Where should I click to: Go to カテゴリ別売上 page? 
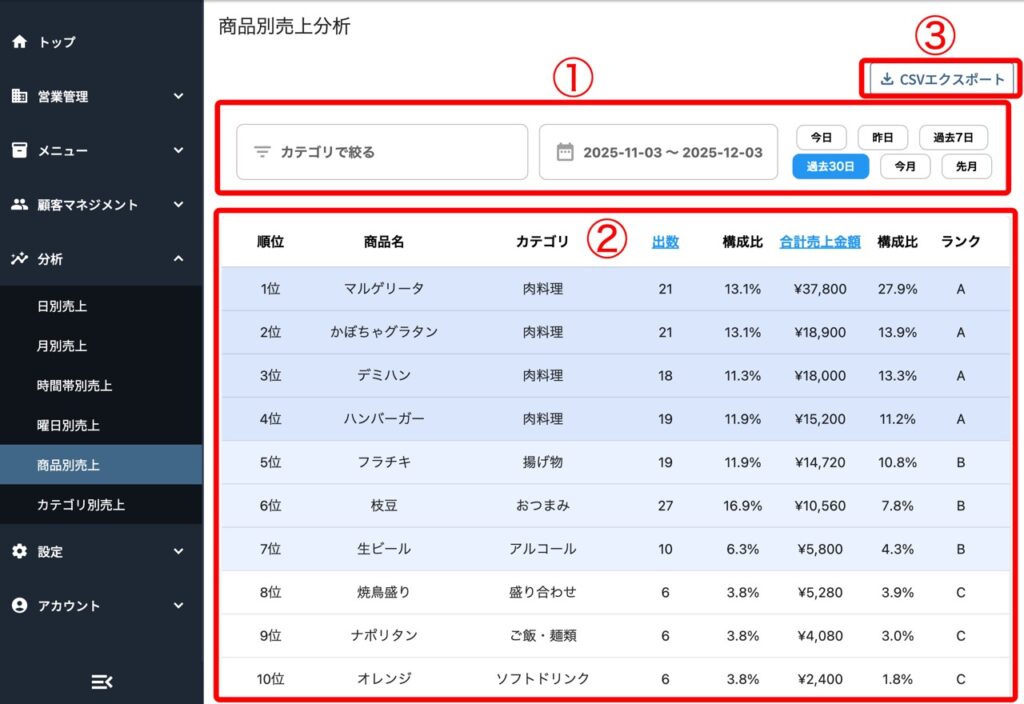pos(81,505)
